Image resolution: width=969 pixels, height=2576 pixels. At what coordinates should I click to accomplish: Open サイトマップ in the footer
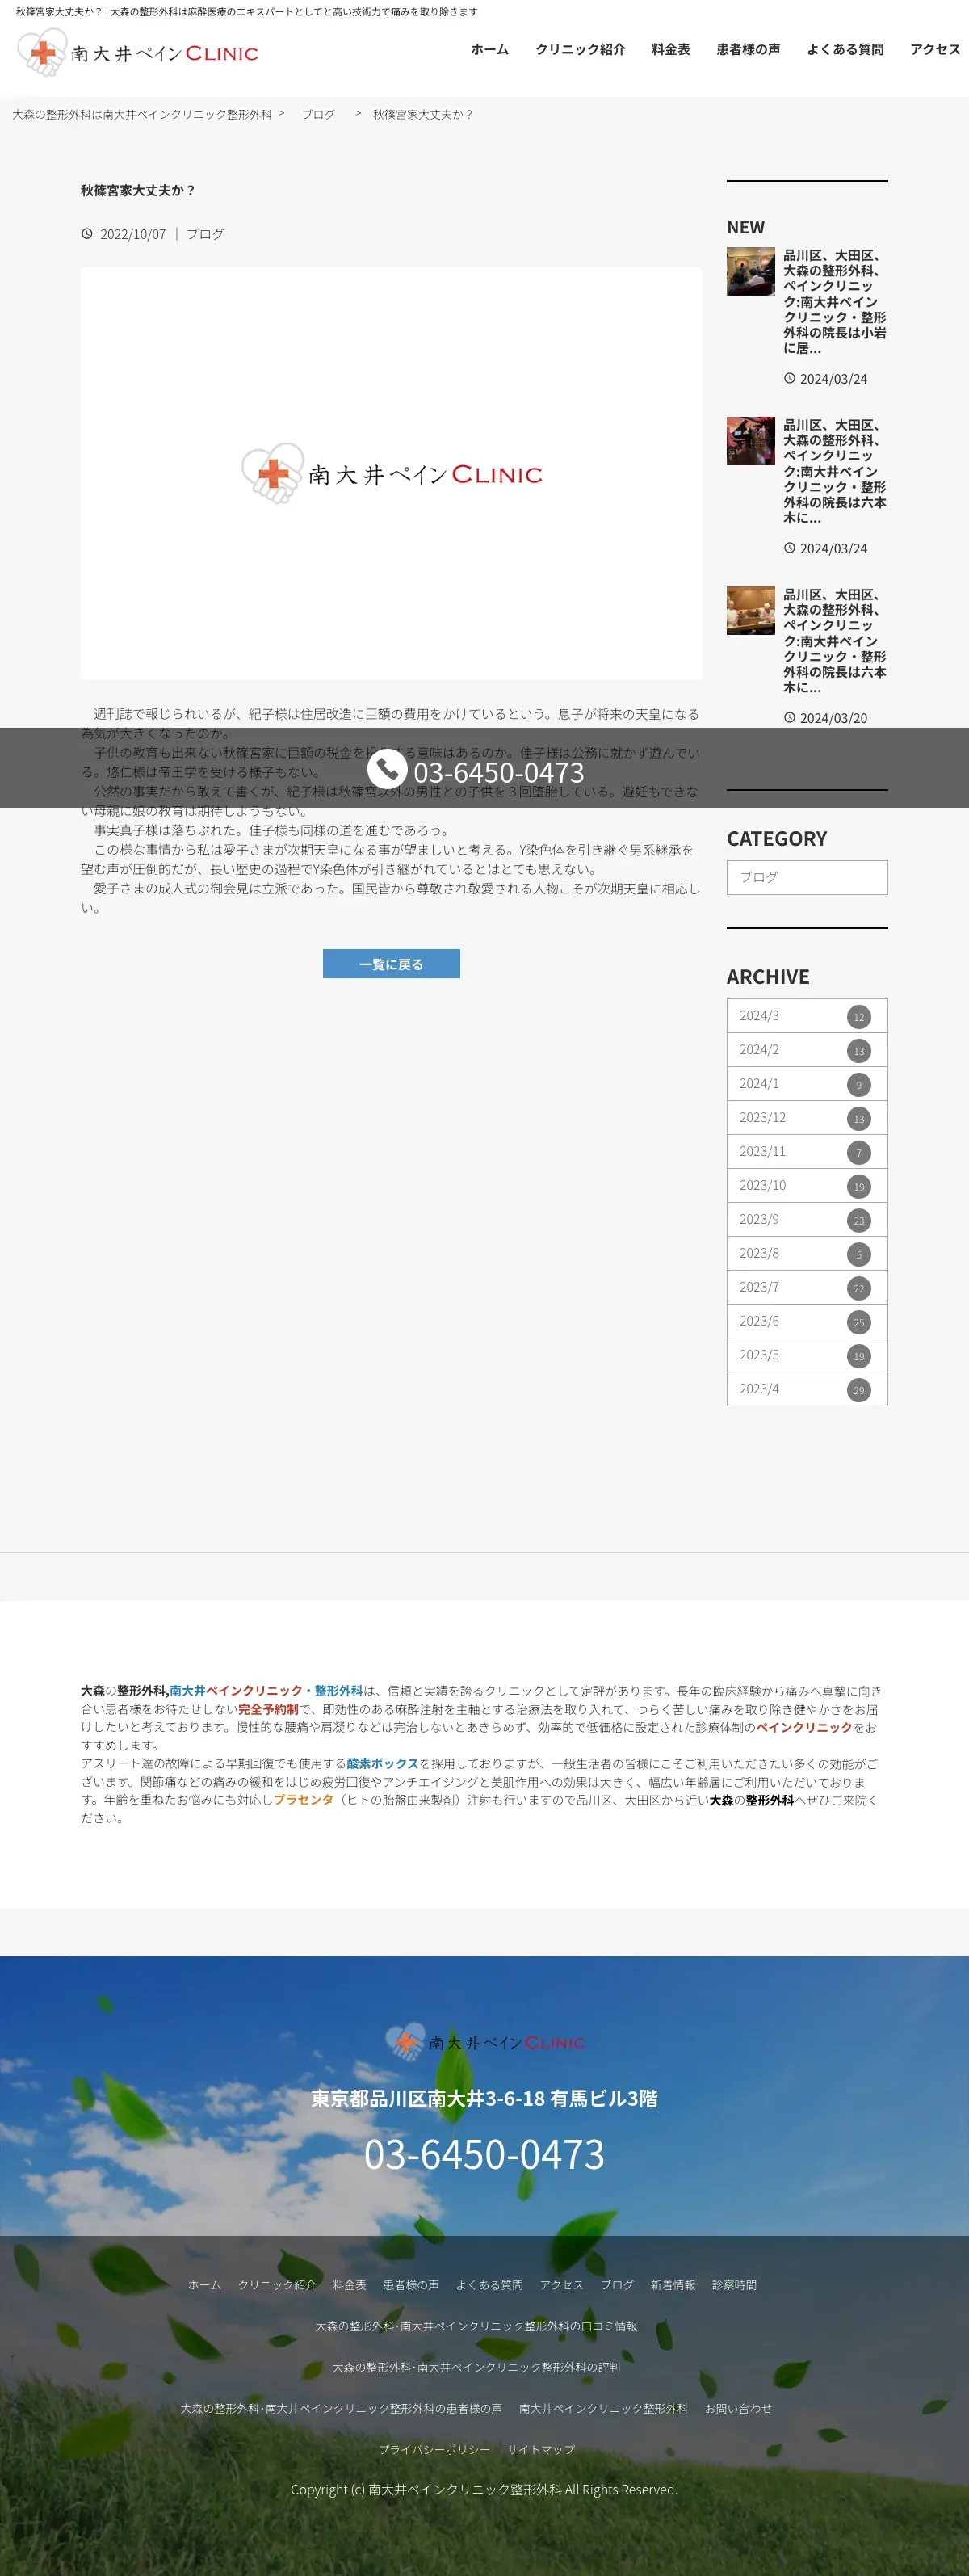[x=541, y=2449]
